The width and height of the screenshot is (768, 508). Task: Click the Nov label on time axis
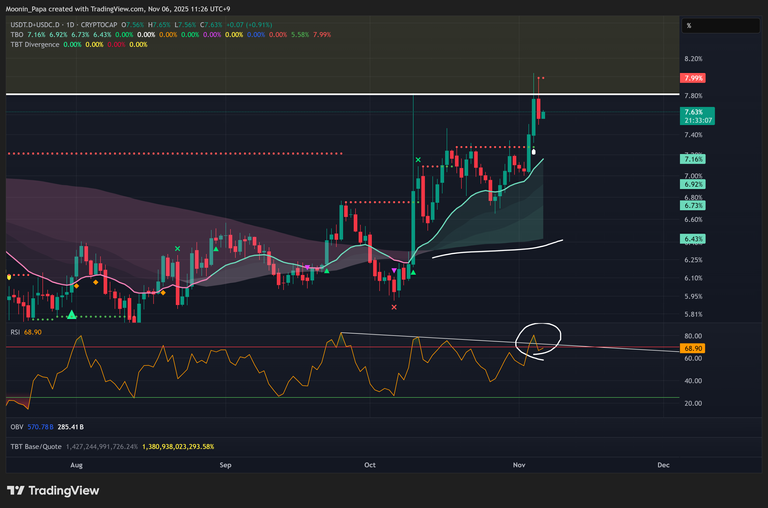tap(519, 466)
